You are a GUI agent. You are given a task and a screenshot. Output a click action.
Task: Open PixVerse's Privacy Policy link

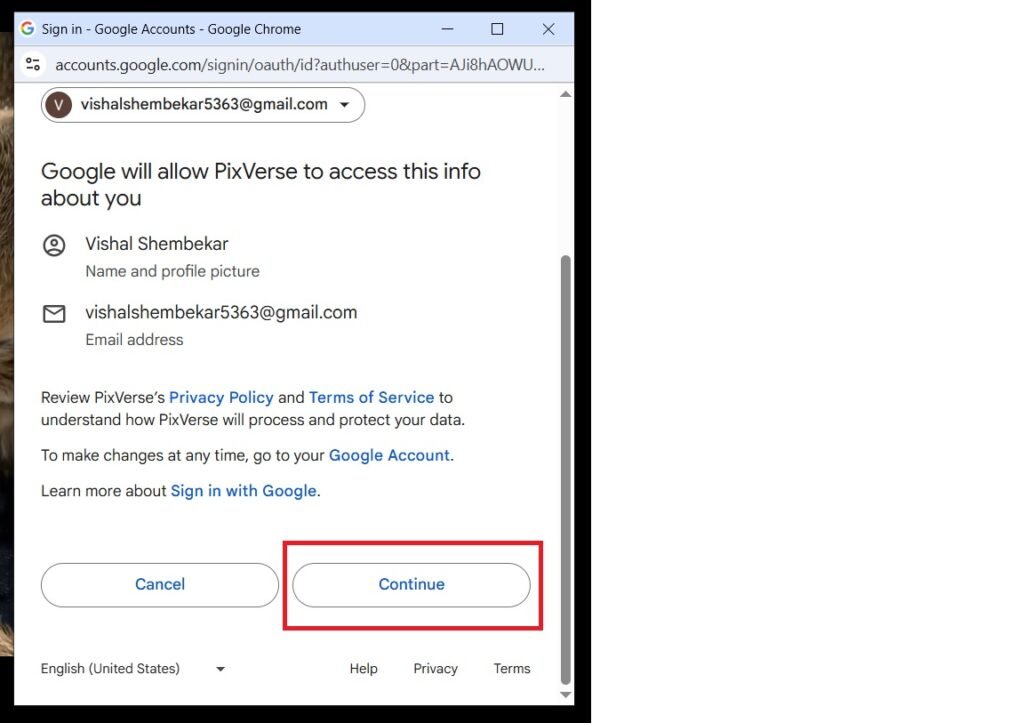[x=221, y=397]
